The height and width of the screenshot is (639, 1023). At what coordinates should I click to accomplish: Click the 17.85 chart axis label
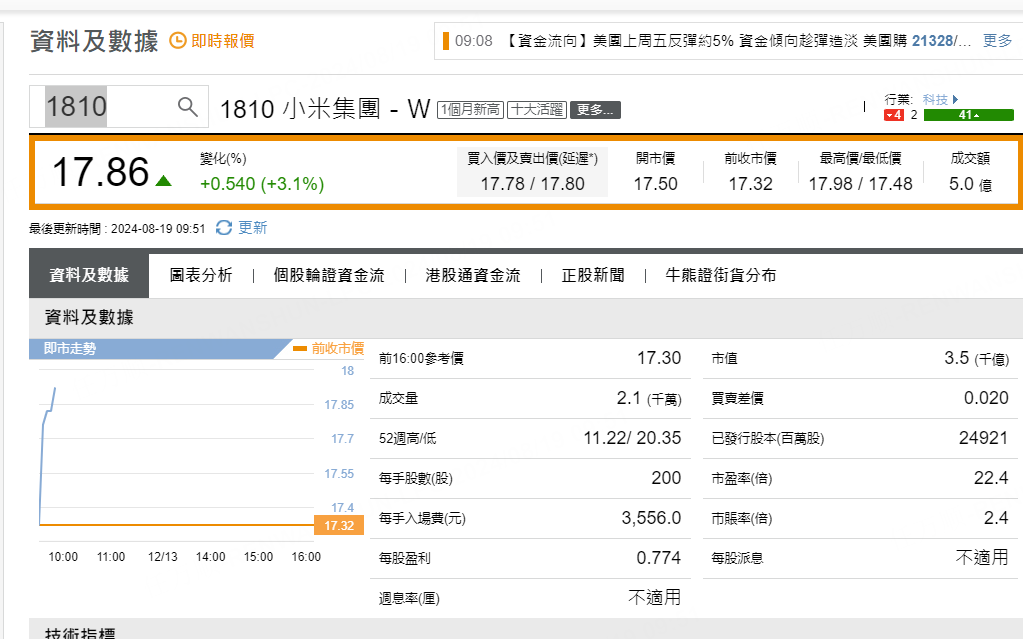coord(339,405)
